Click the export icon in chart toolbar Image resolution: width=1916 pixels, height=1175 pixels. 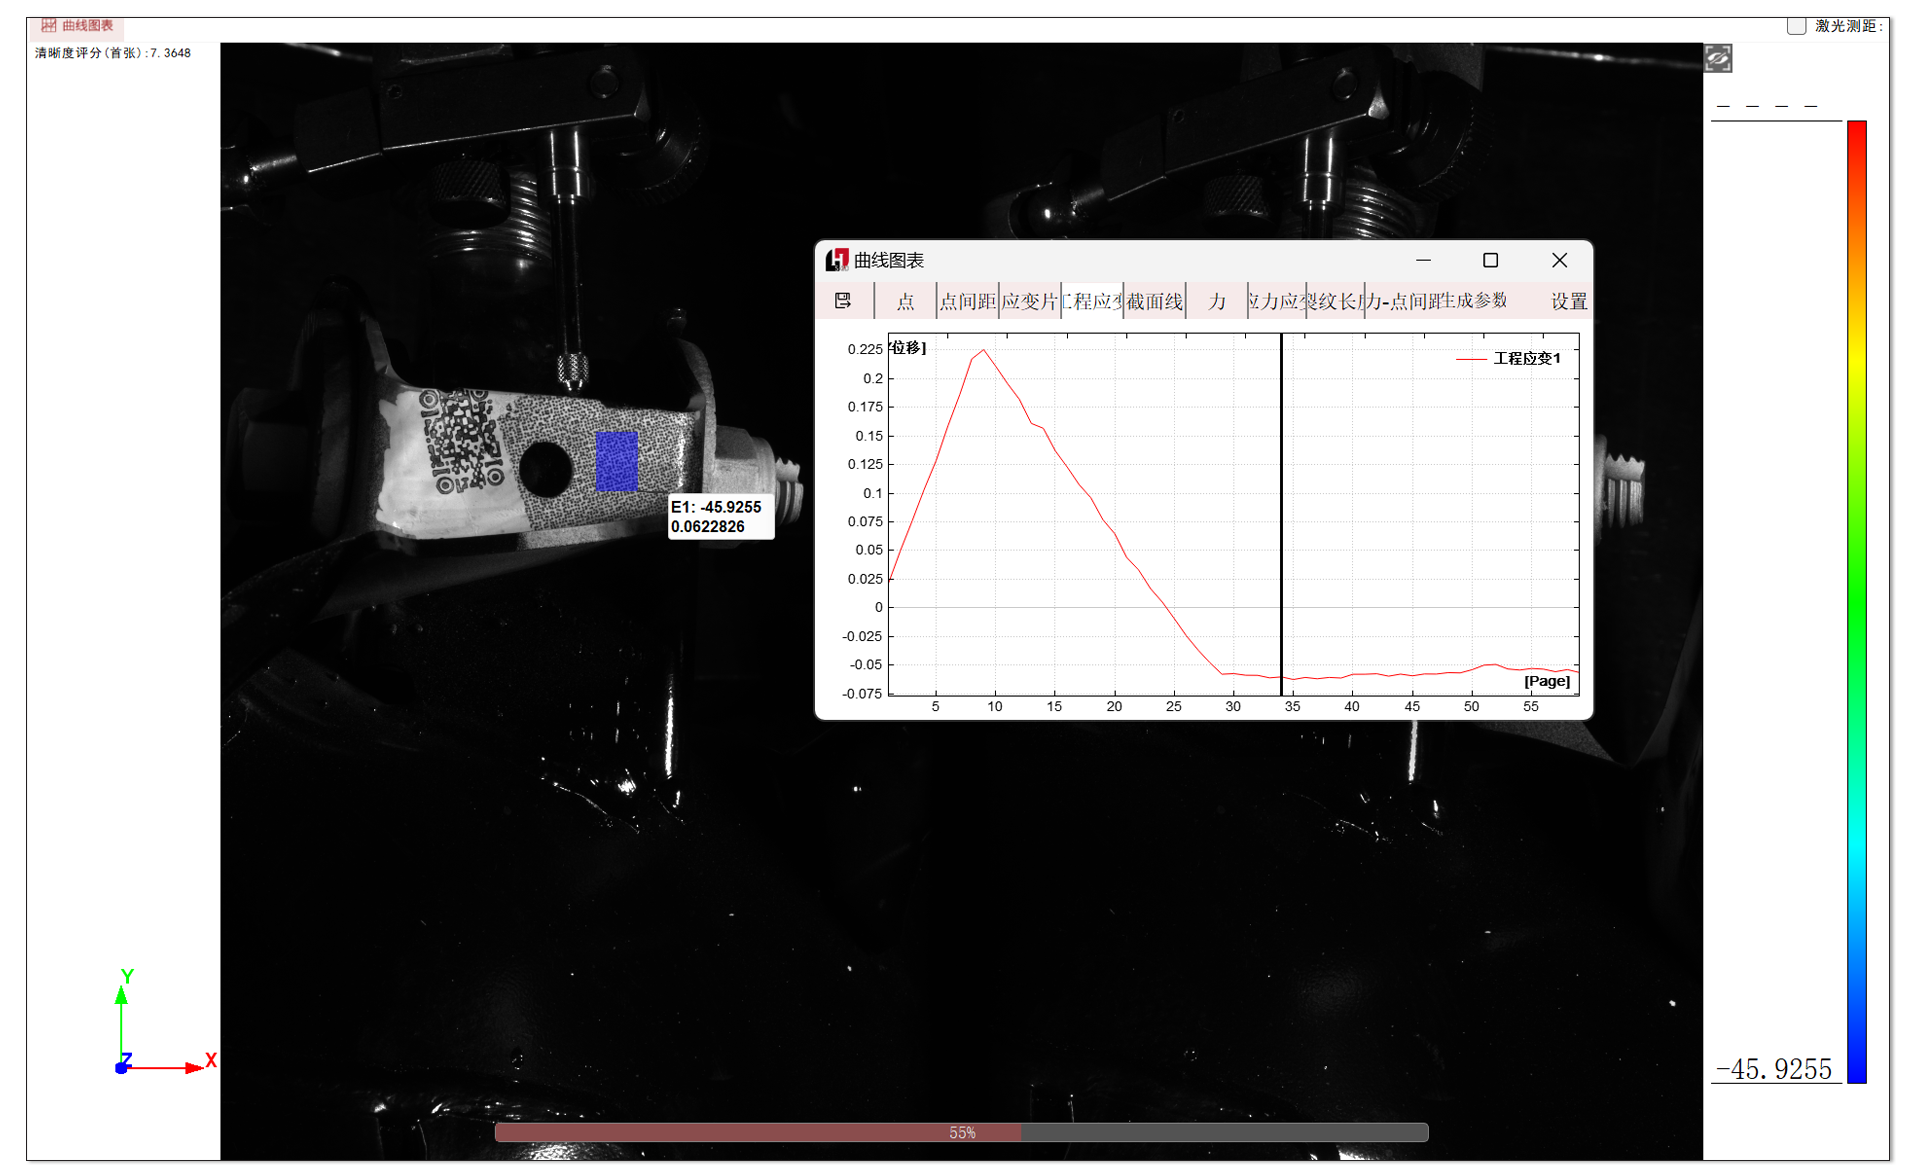click(843, 301)
